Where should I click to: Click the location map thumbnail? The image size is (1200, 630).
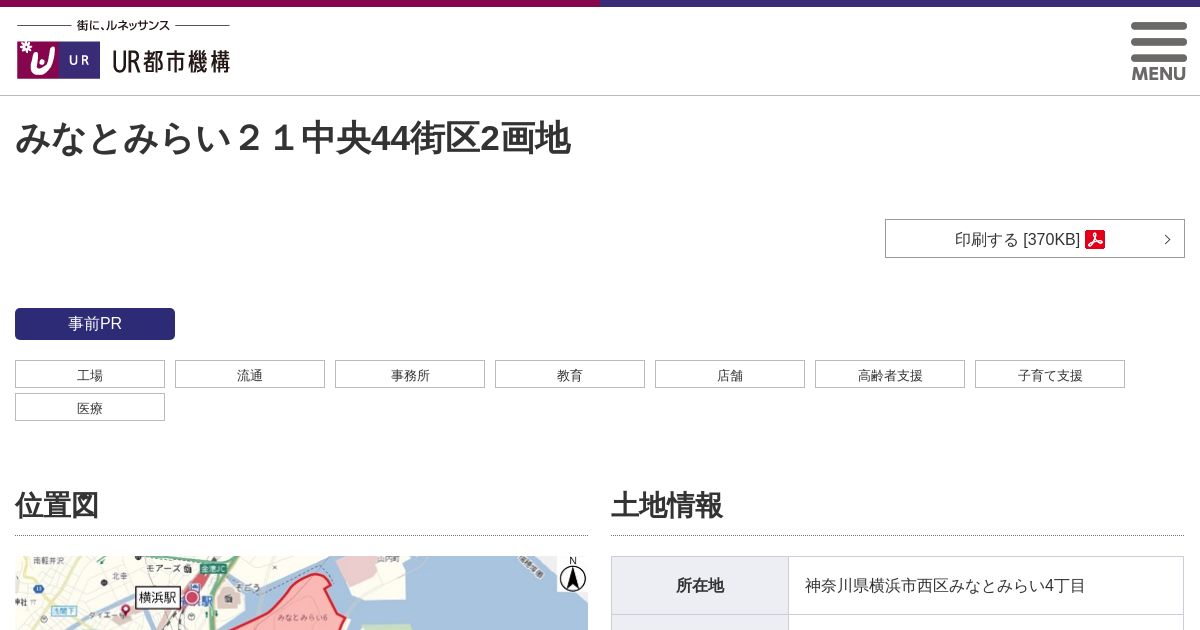click(x=301, y=593)
